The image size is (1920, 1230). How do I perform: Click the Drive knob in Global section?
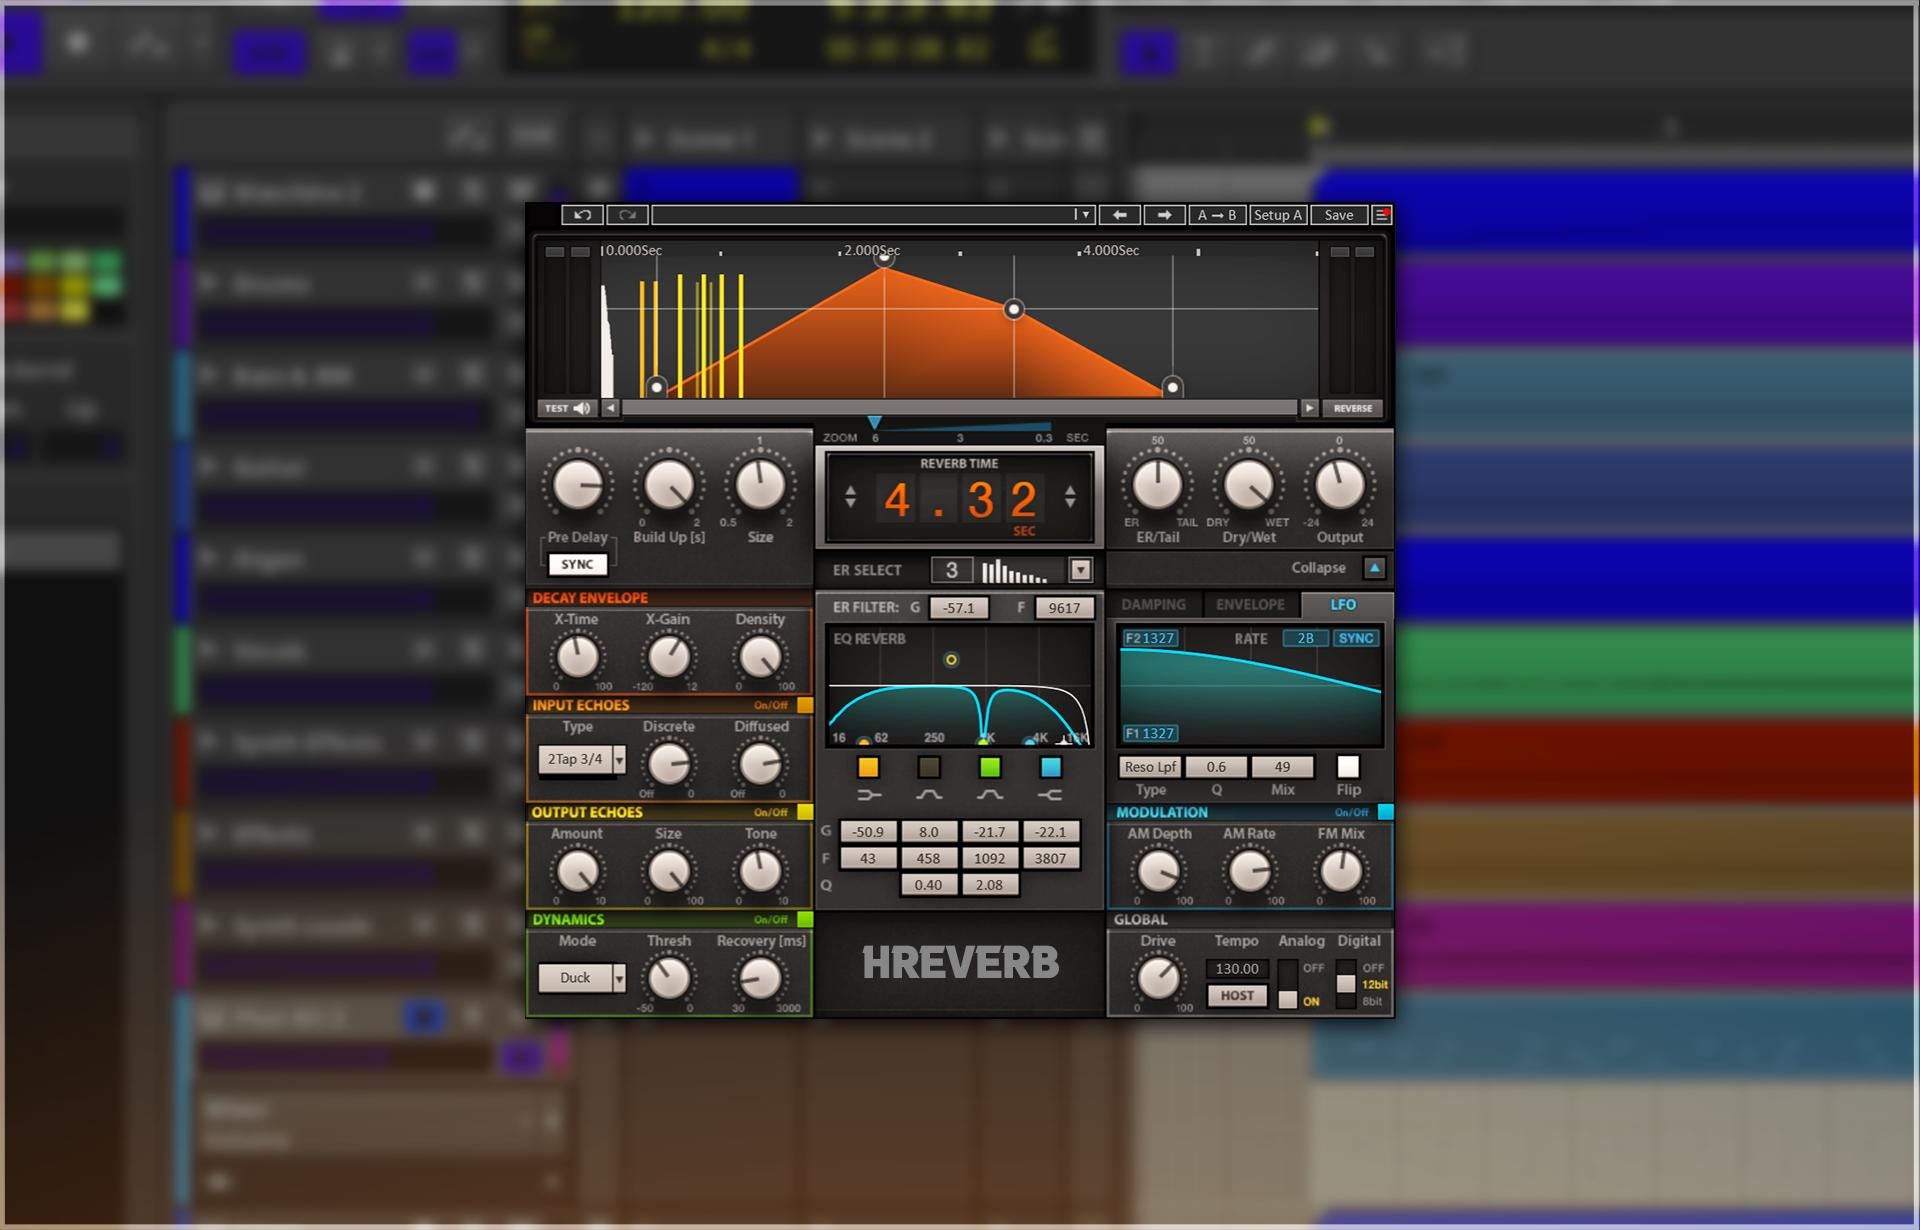coord(1159,978)
